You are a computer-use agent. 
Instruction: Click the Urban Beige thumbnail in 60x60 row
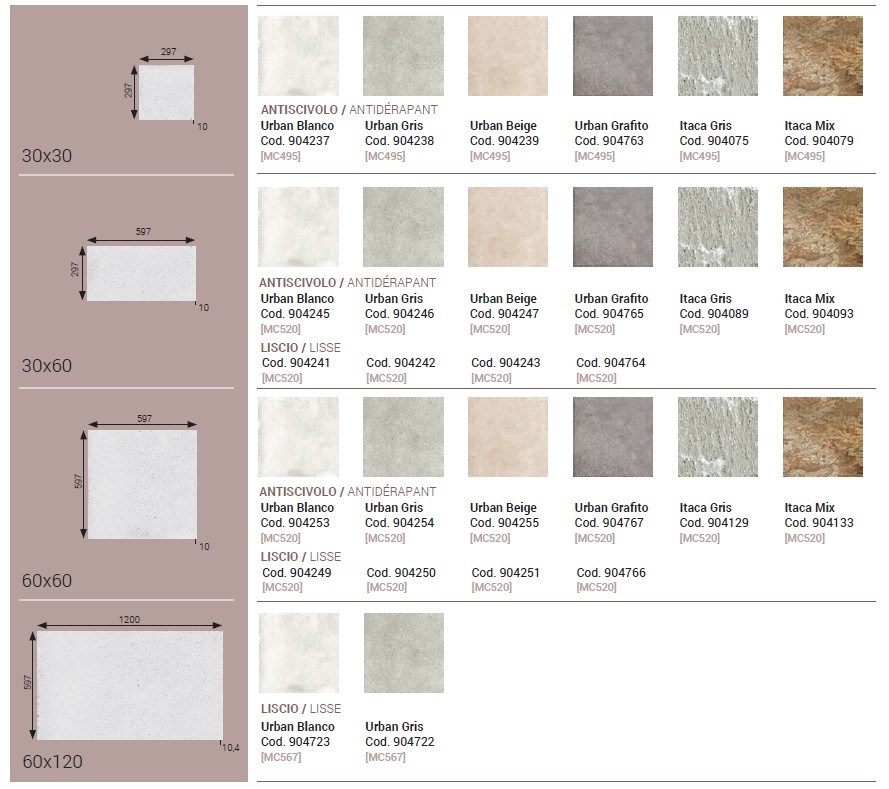[x=508, y=436]
